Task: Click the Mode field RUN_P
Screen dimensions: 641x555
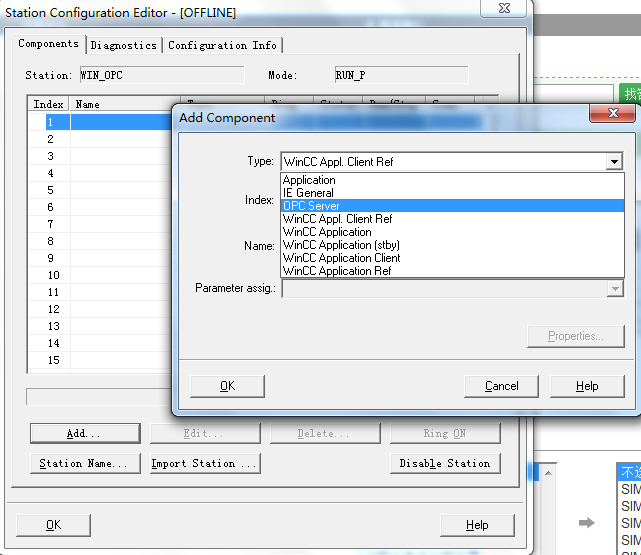Action: (401, 75)
